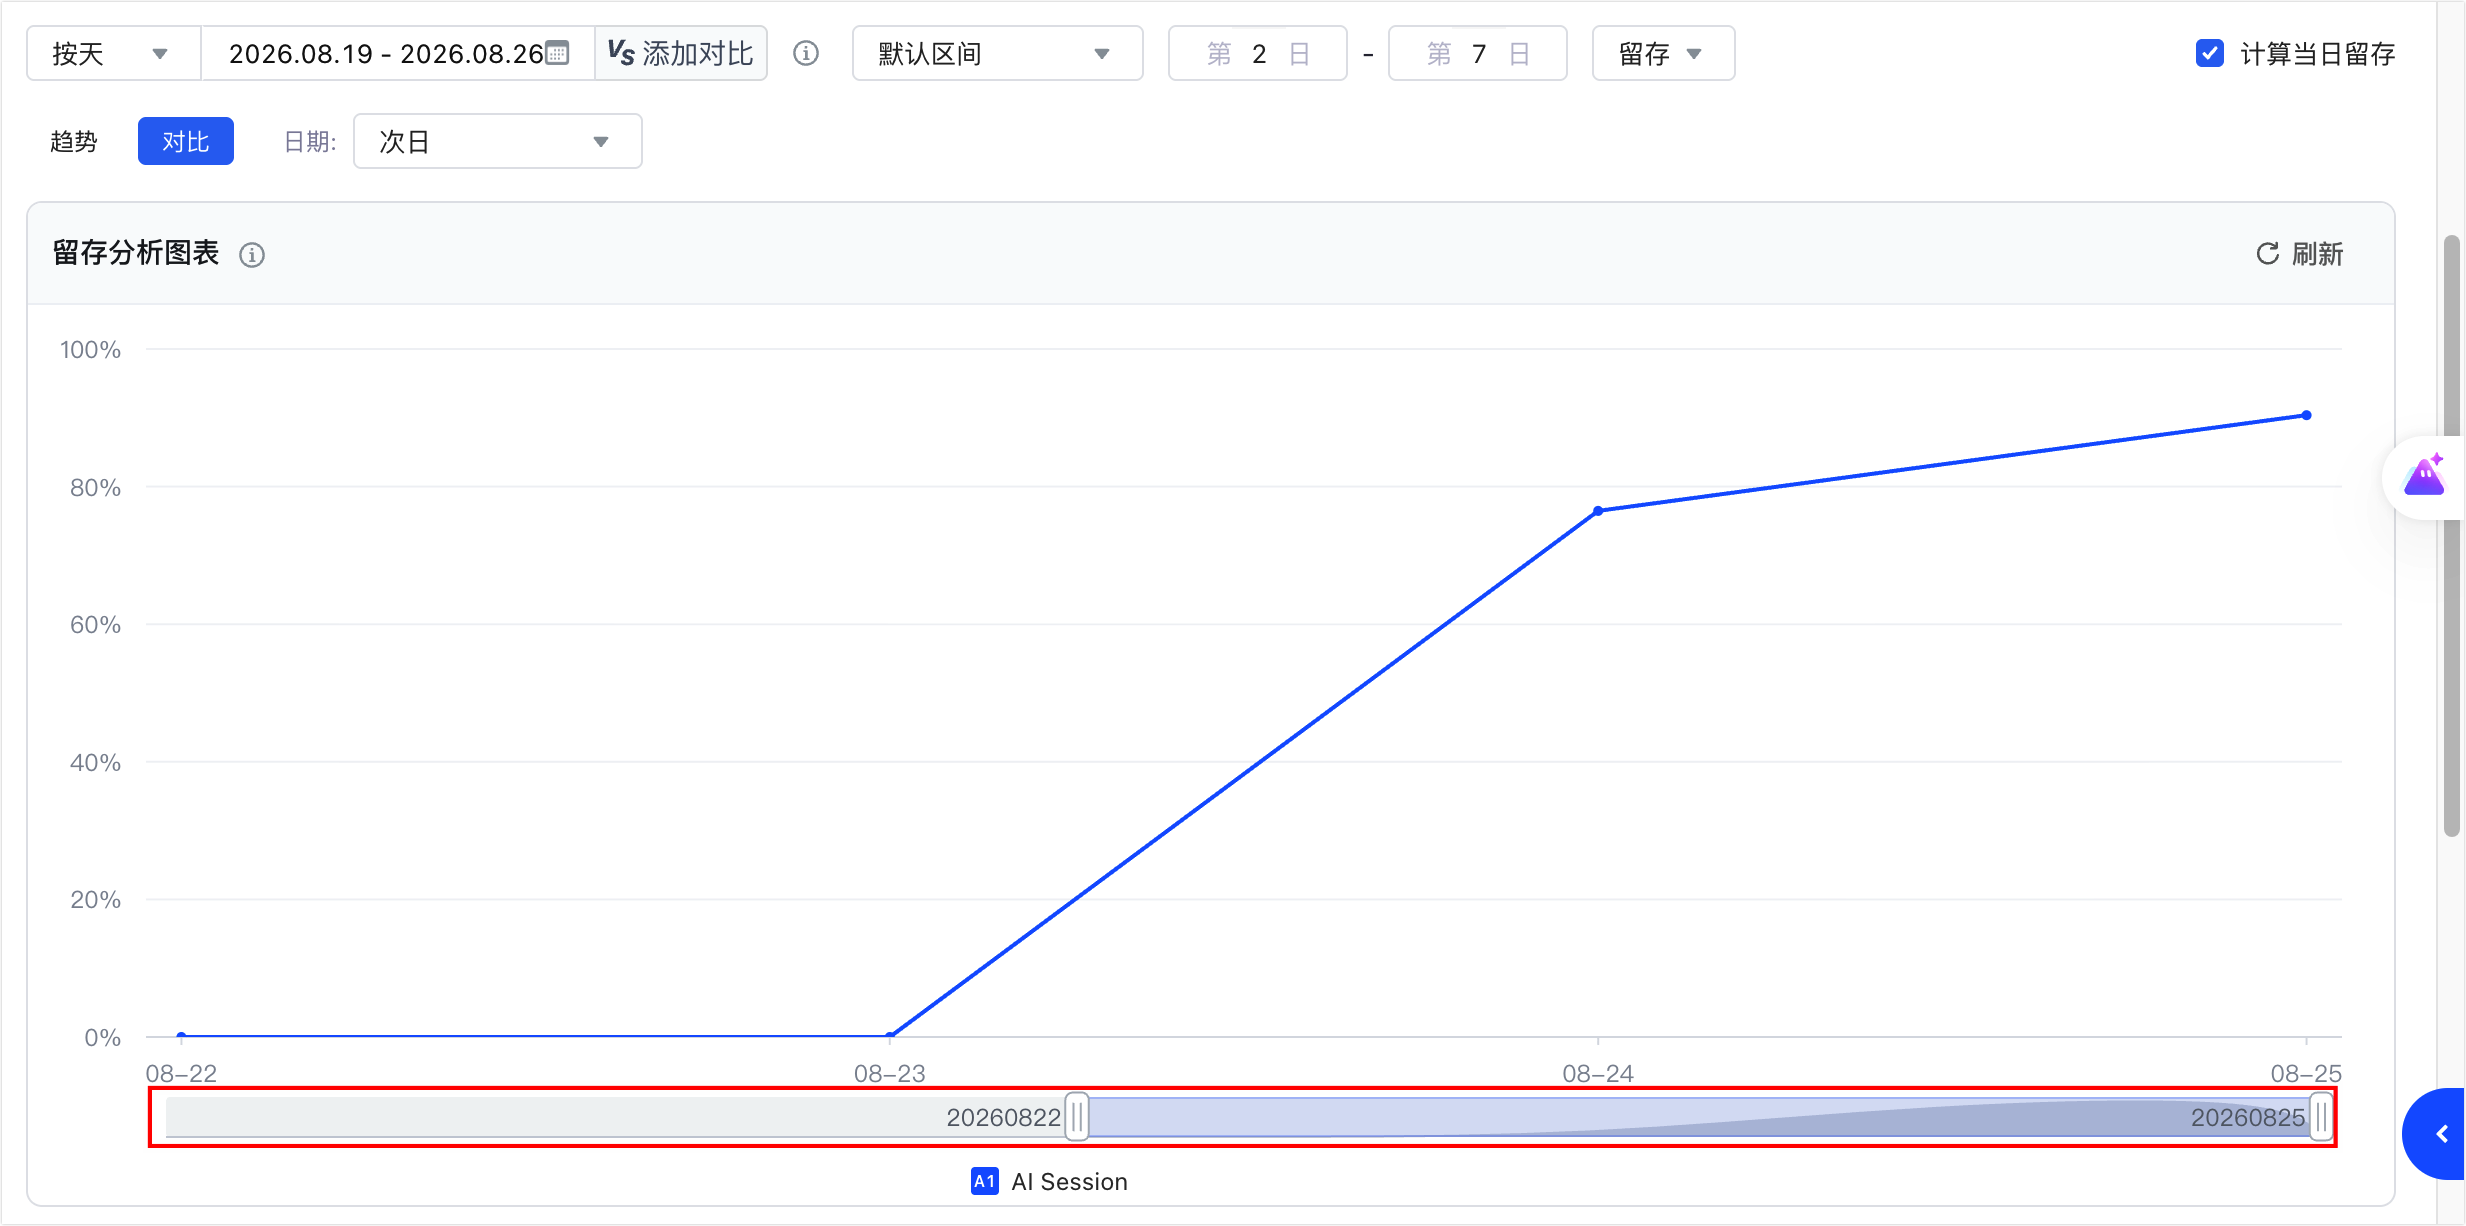The height and width of the screenshot is (1226, 2466).
Task: Click the refresh icon in chart header
Action: coord(2267,254)
